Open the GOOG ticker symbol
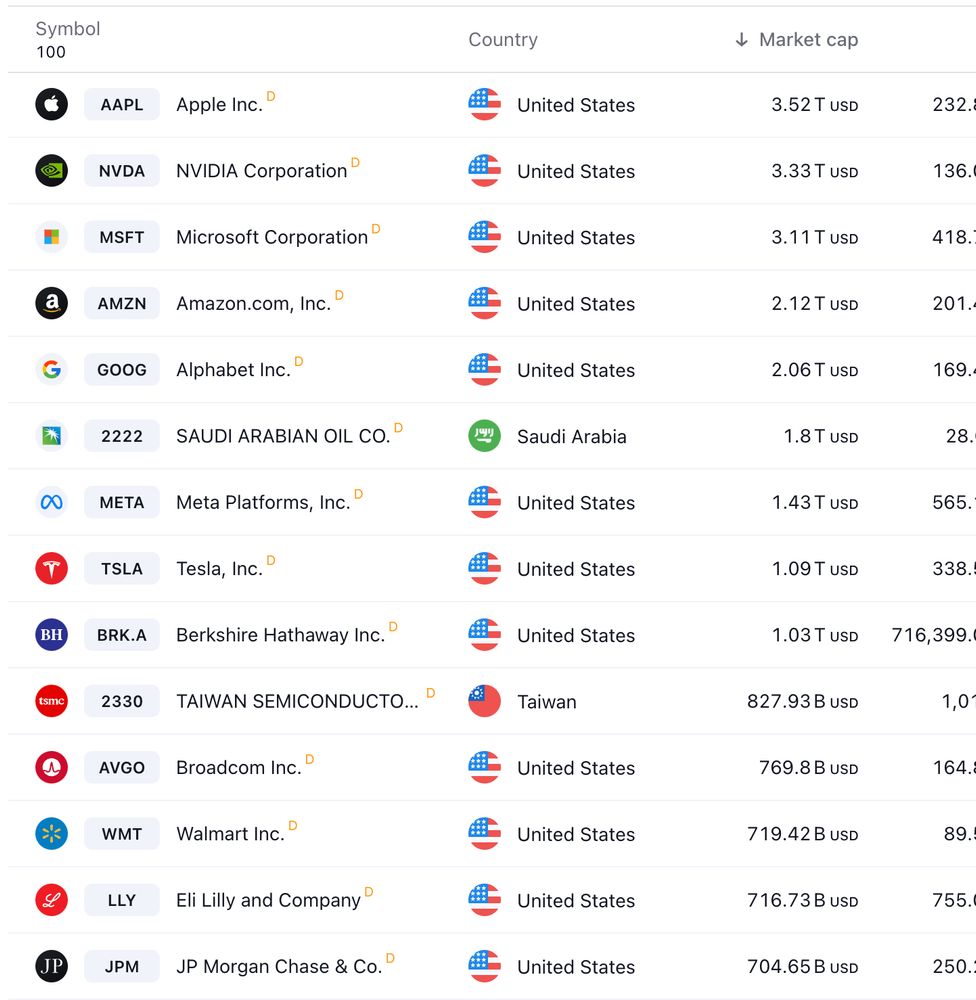 click(122, 370)
